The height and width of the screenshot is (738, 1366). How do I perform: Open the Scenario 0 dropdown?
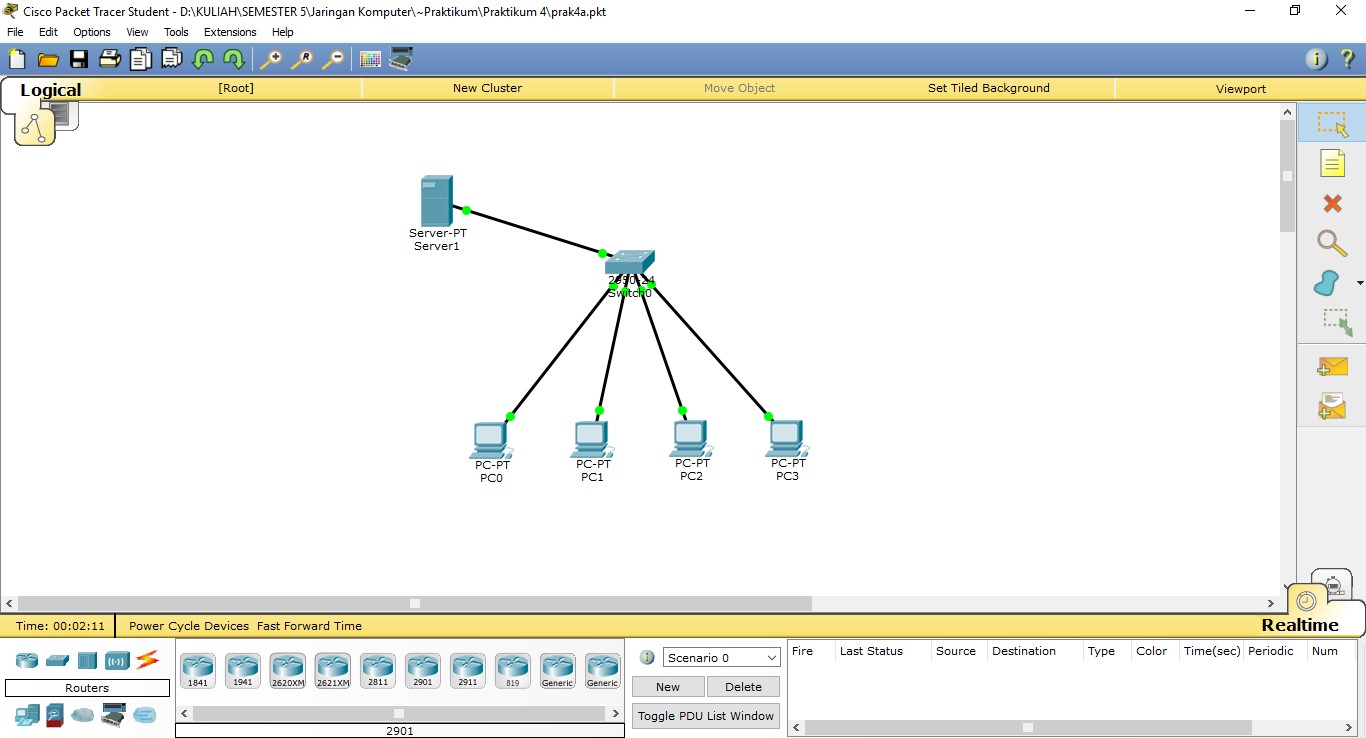tap(720, 657)
